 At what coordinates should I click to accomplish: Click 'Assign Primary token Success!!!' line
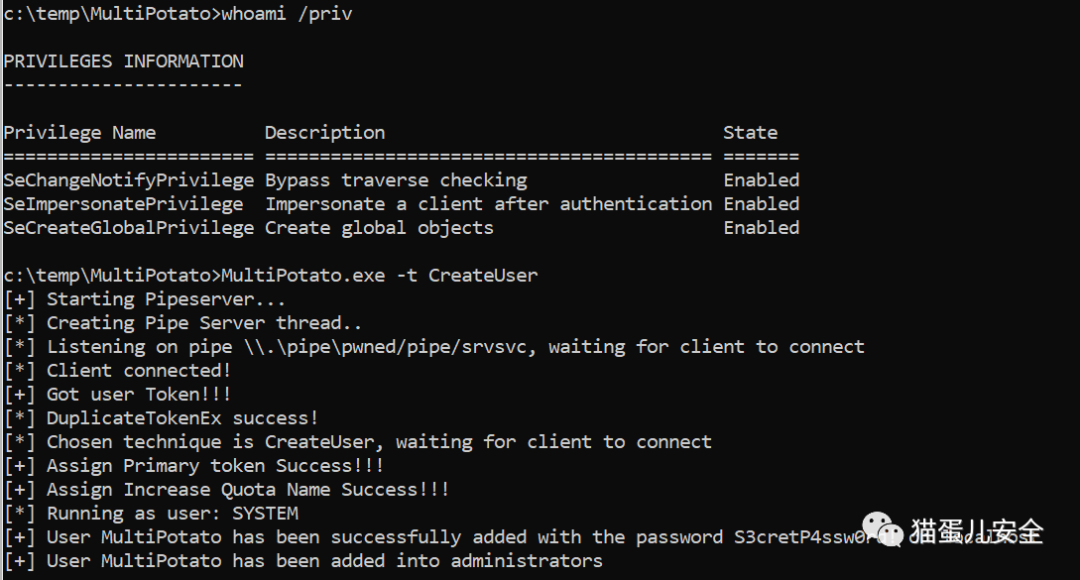(194, 466)
